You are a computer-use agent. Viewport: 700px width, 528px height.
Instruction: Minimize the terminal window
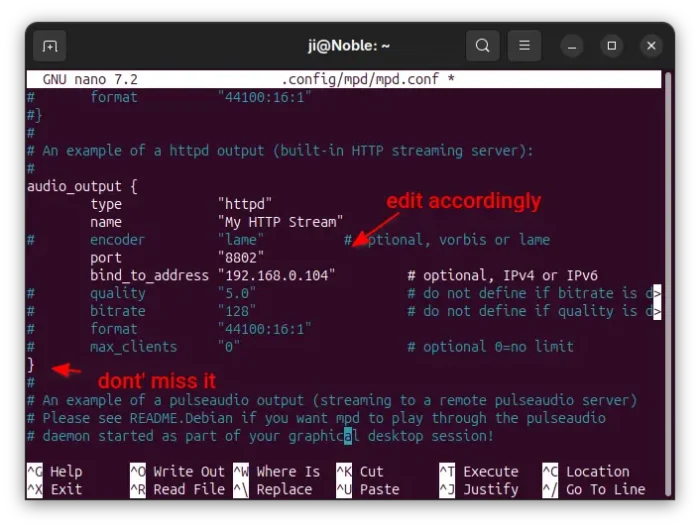(x=572, y=46)
